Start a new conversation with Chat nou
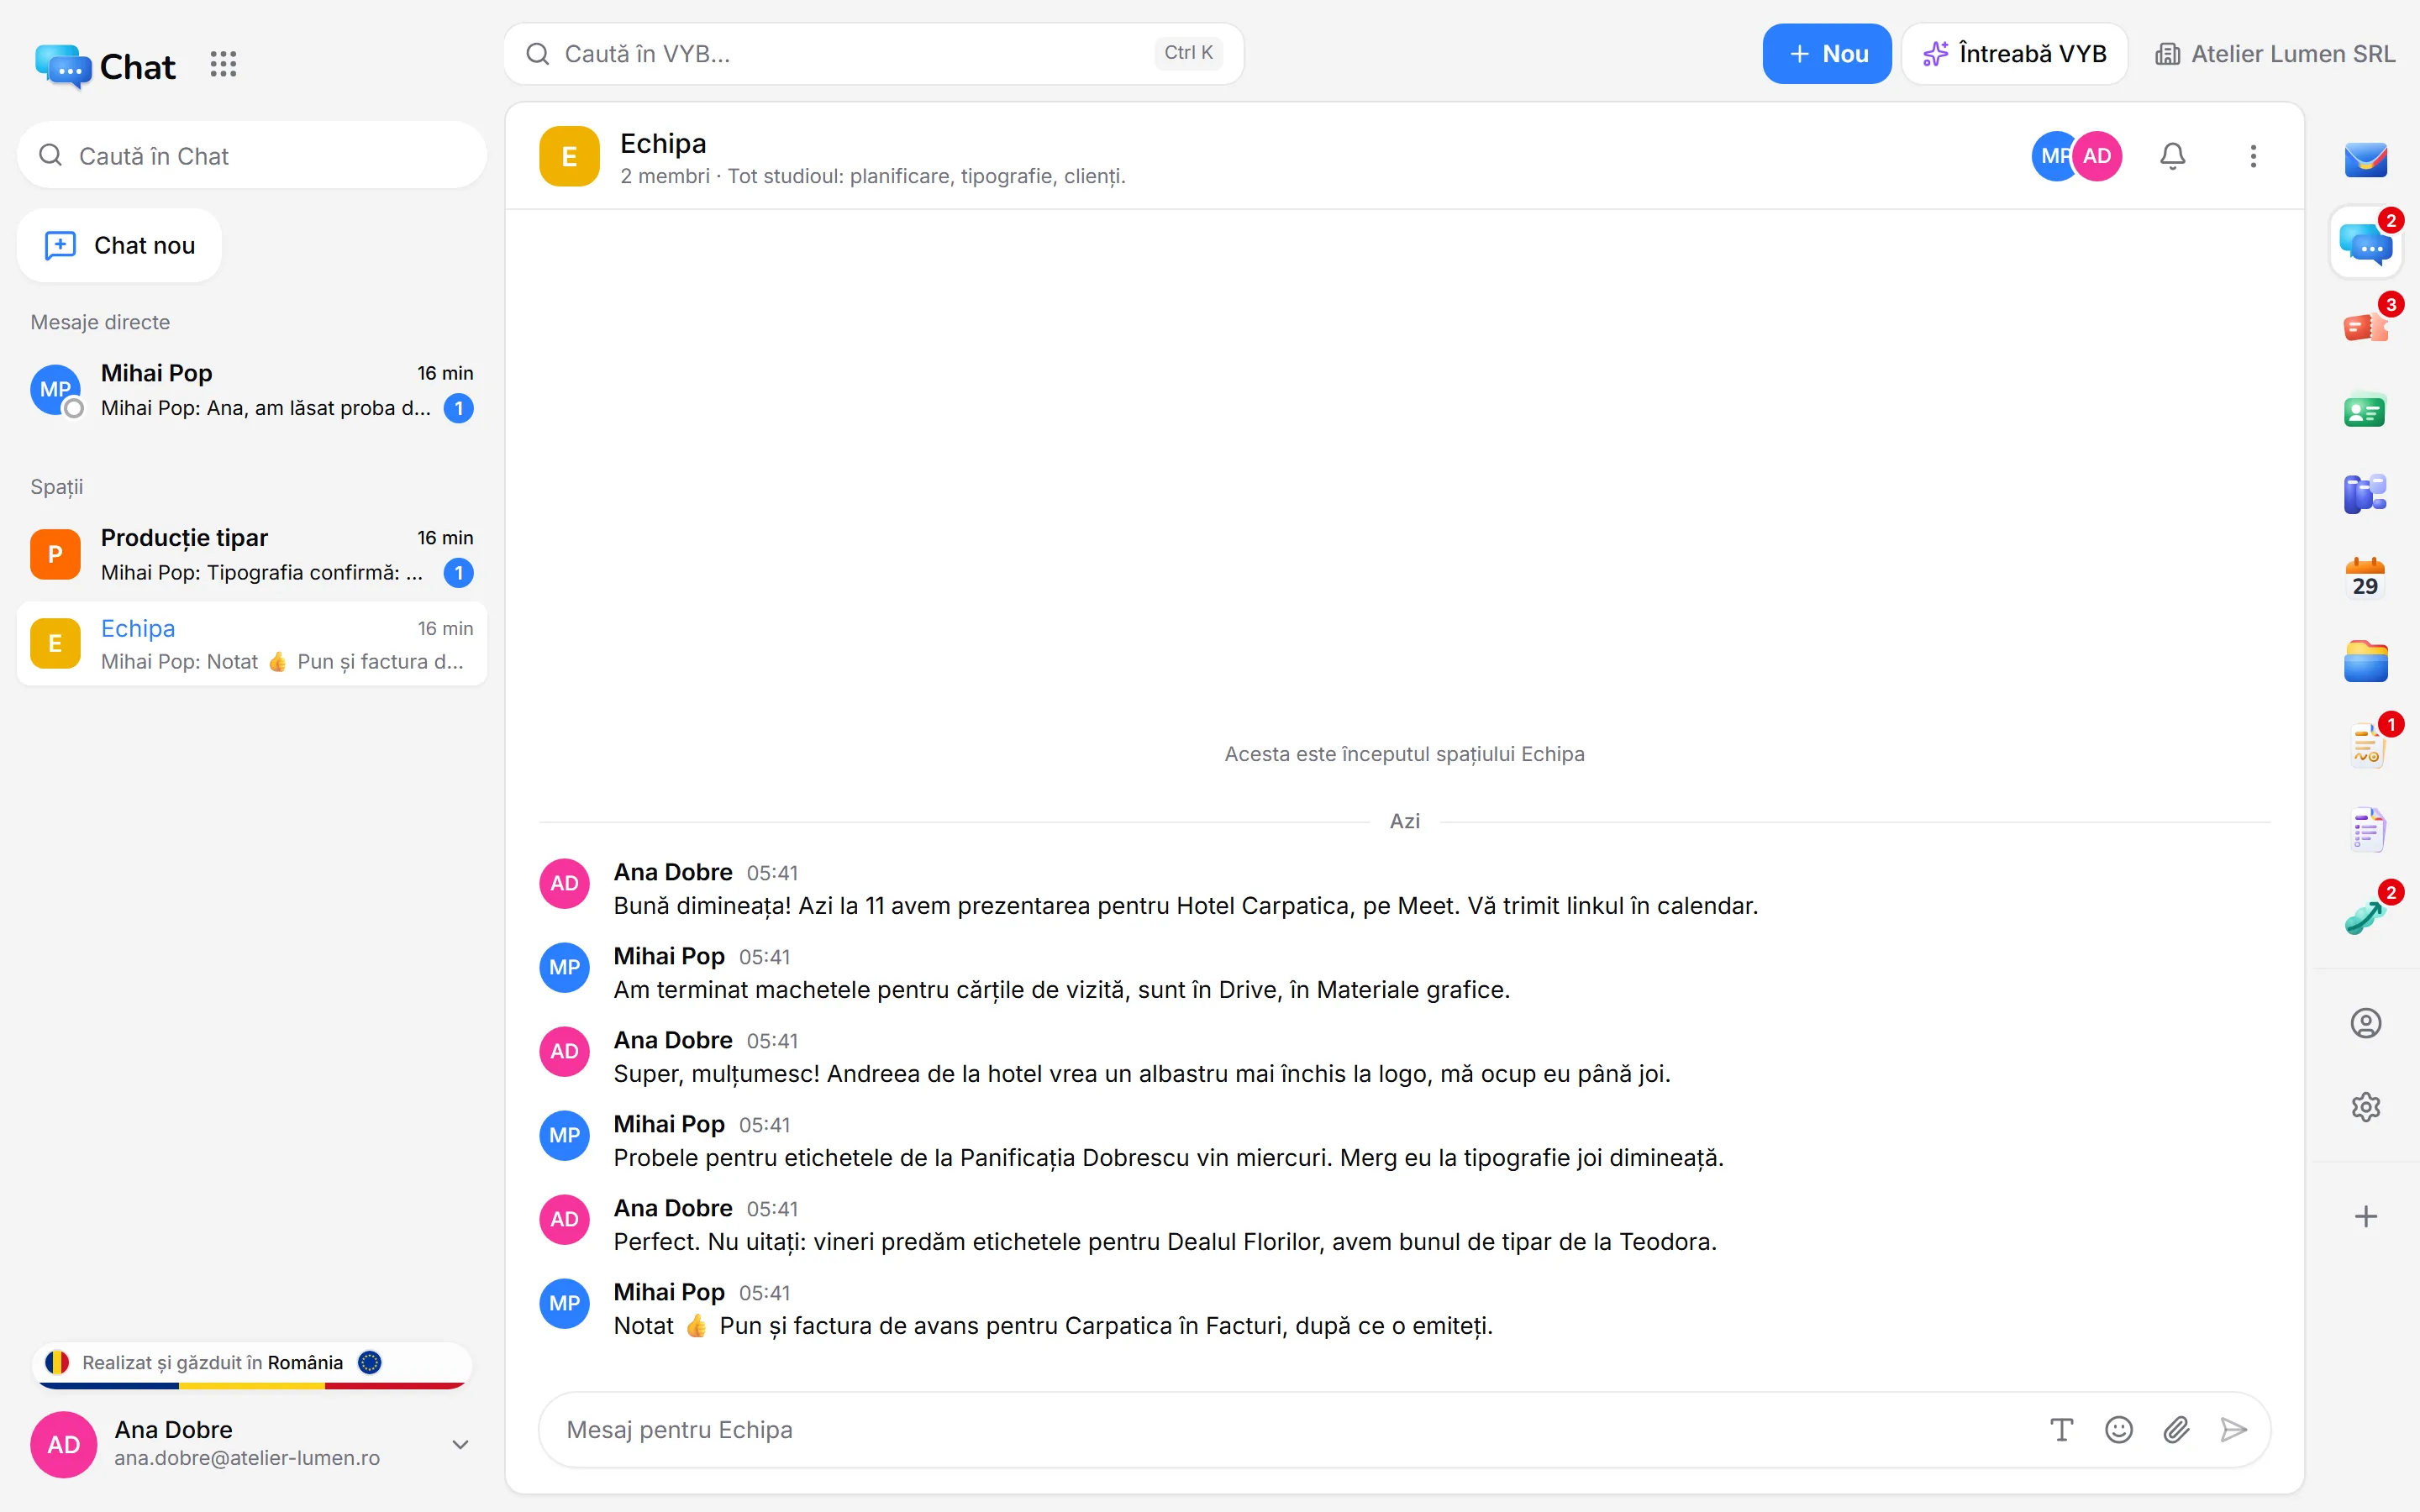Viewport: 2420px width, 1512px height. 120,245
